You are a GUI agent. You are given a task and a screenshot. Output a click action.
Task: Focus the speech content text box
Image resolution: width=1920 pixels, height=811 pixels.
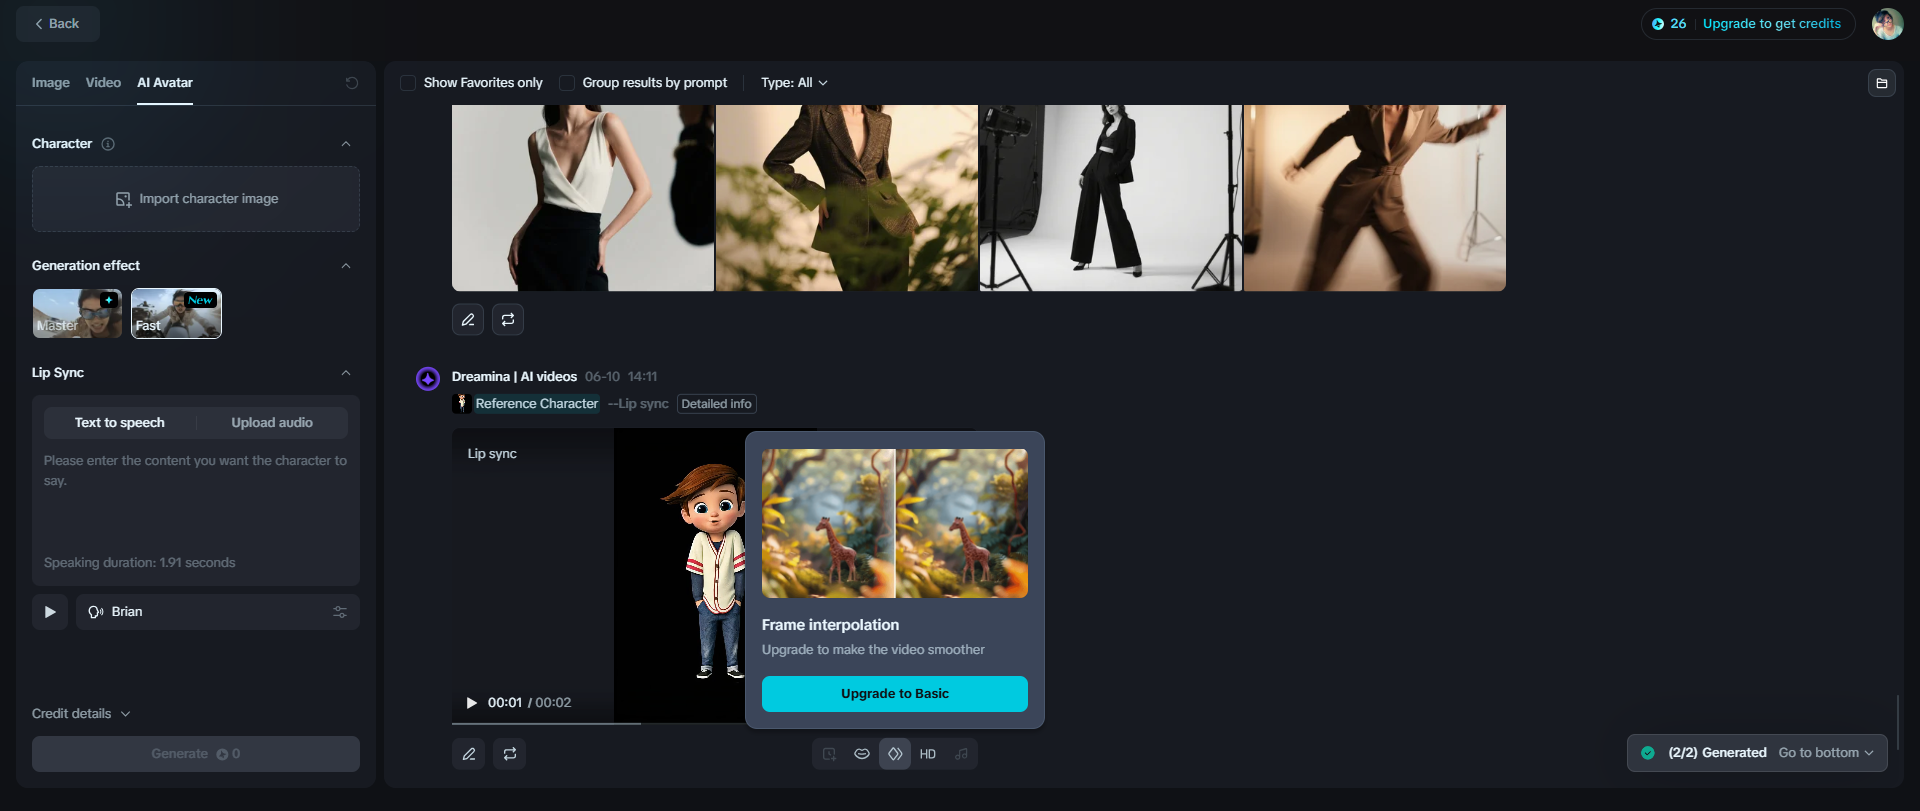196,495
